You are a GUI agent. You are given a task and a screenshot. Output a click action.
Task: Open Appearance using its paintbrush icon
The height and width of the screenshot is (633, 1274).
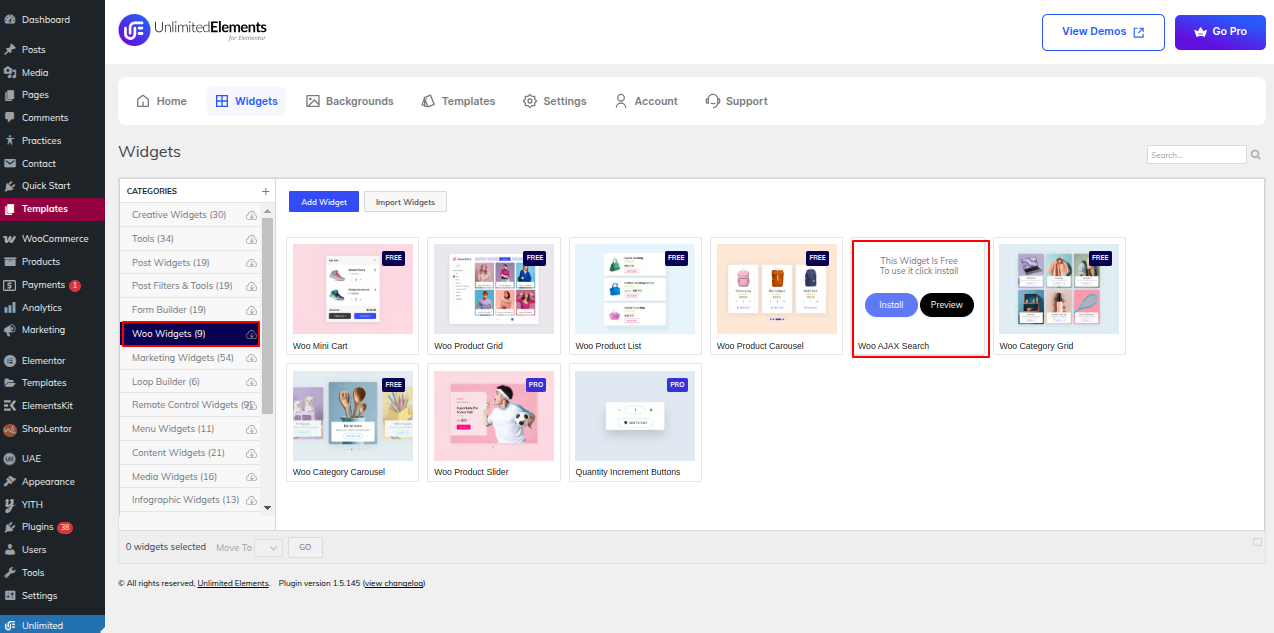(10, 482)
